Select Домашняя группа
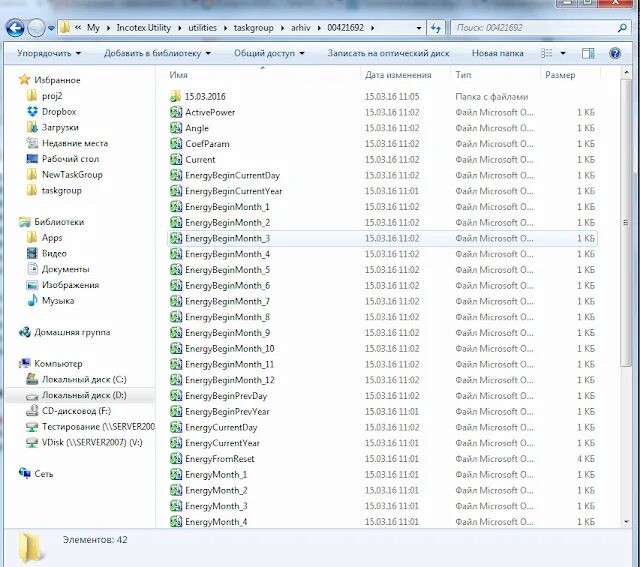The image size is (640, 567). click(x=72, y=332)
